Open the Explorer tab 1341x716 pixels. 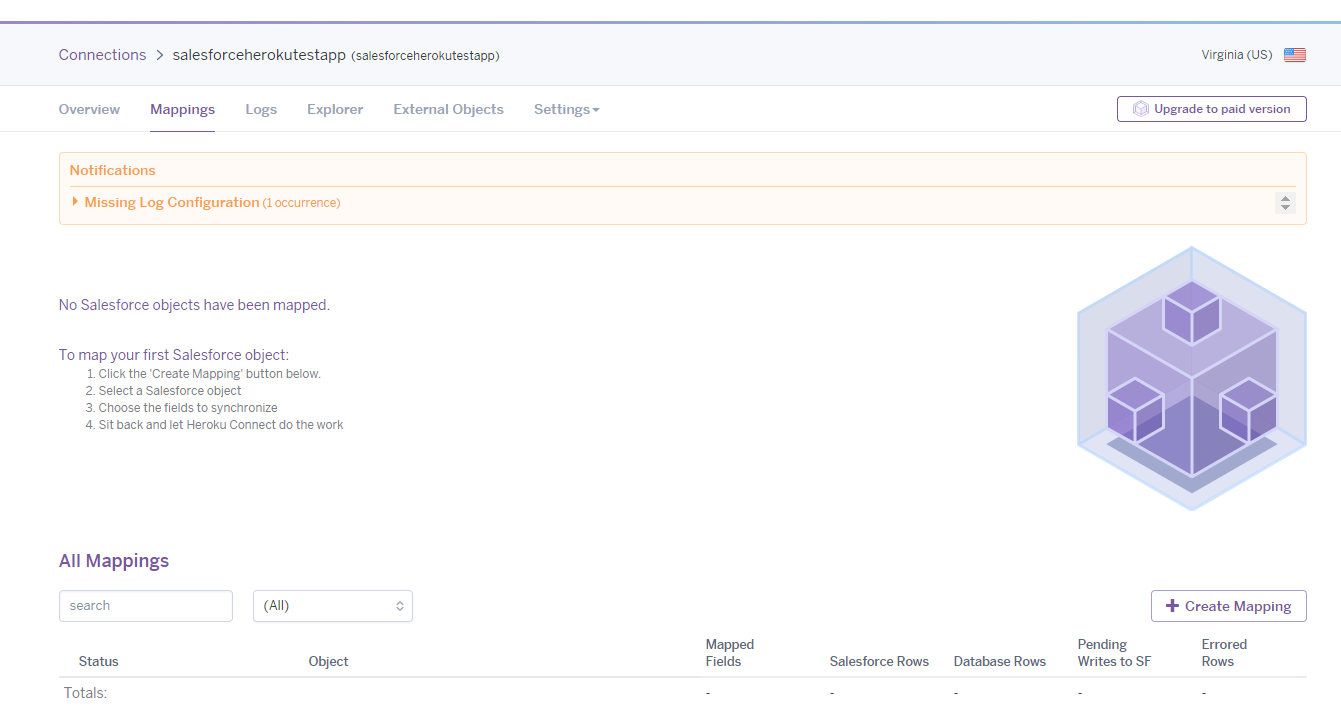335,109
